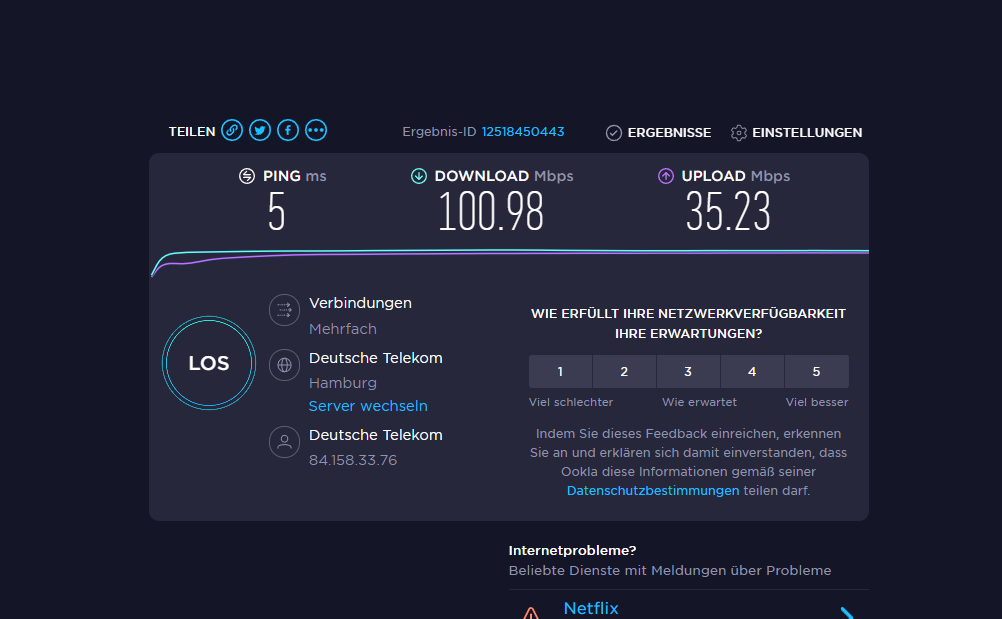Click the Ergebnis-ID 12518450443 link
Image resolution: width=1002 pixels, height=619 pixels.
click(523, 132)
